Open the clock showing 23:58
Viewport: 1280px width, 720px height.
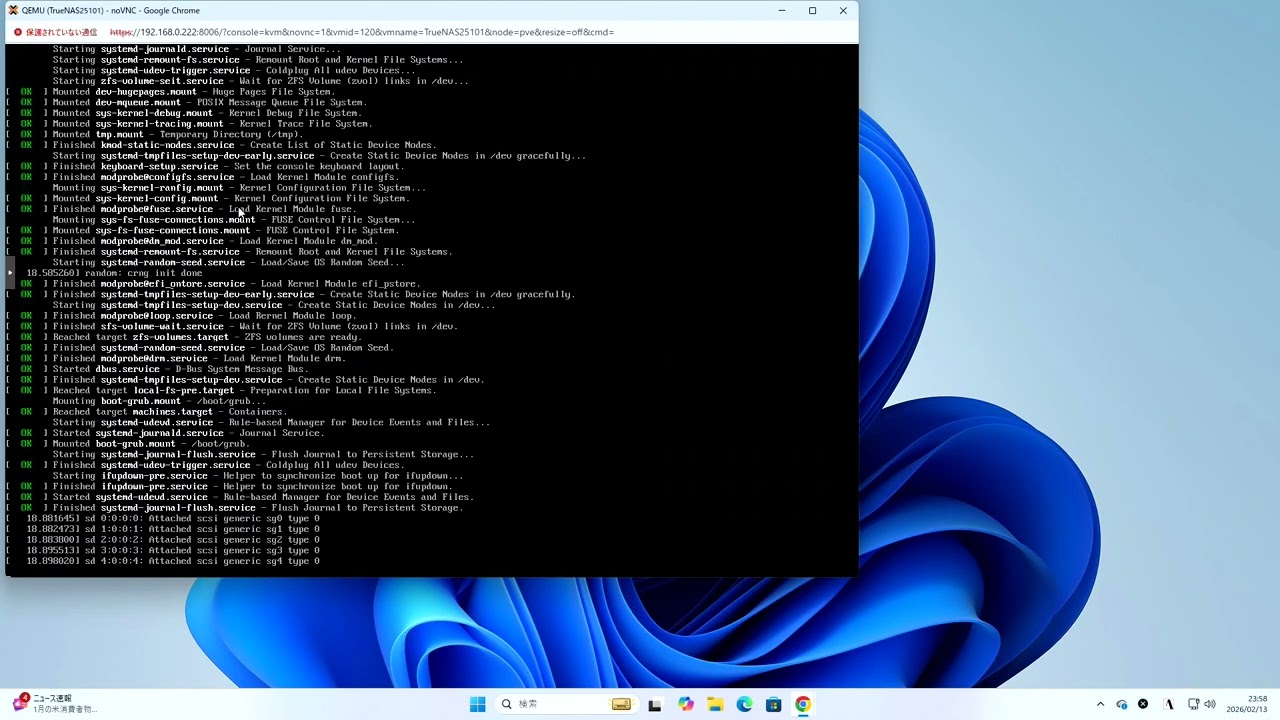pos(1248,704)
